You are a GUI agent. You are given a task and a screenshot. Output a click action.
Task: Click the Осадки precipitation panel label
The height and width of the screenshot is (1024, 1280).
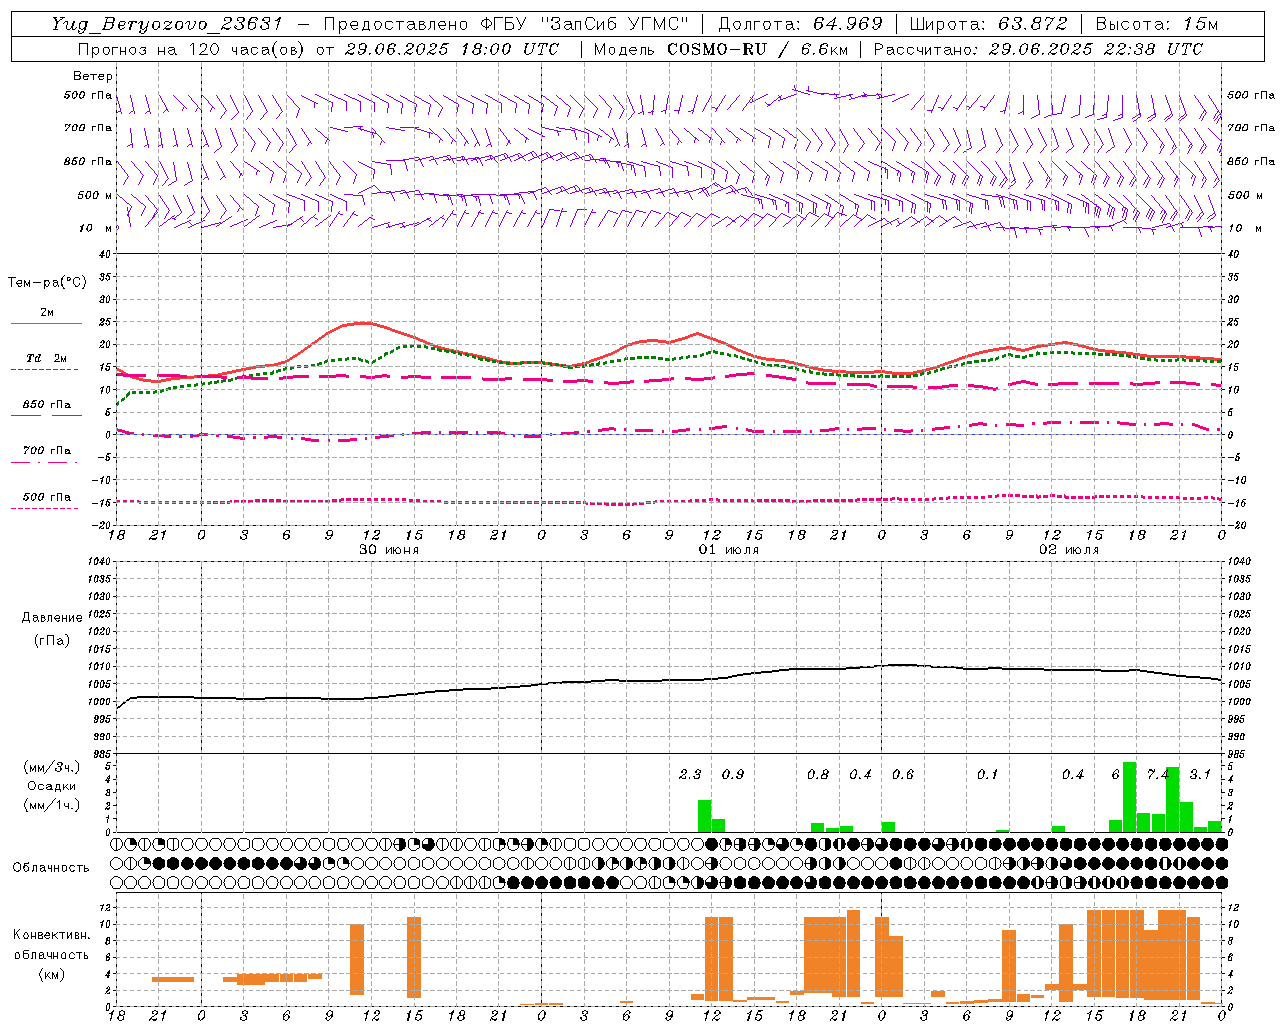pyautogui.click(x=50, y=786)
